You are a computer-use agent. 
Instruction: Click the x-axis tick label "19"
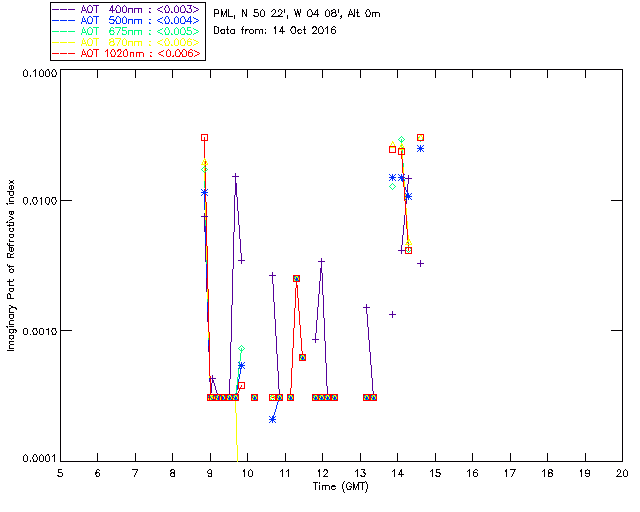click(x=585, y=473)
